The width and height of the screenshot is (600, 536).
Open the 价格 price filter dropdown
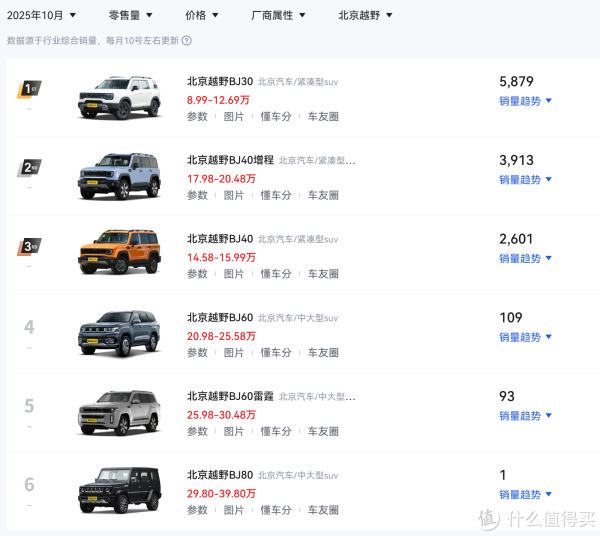202,15
